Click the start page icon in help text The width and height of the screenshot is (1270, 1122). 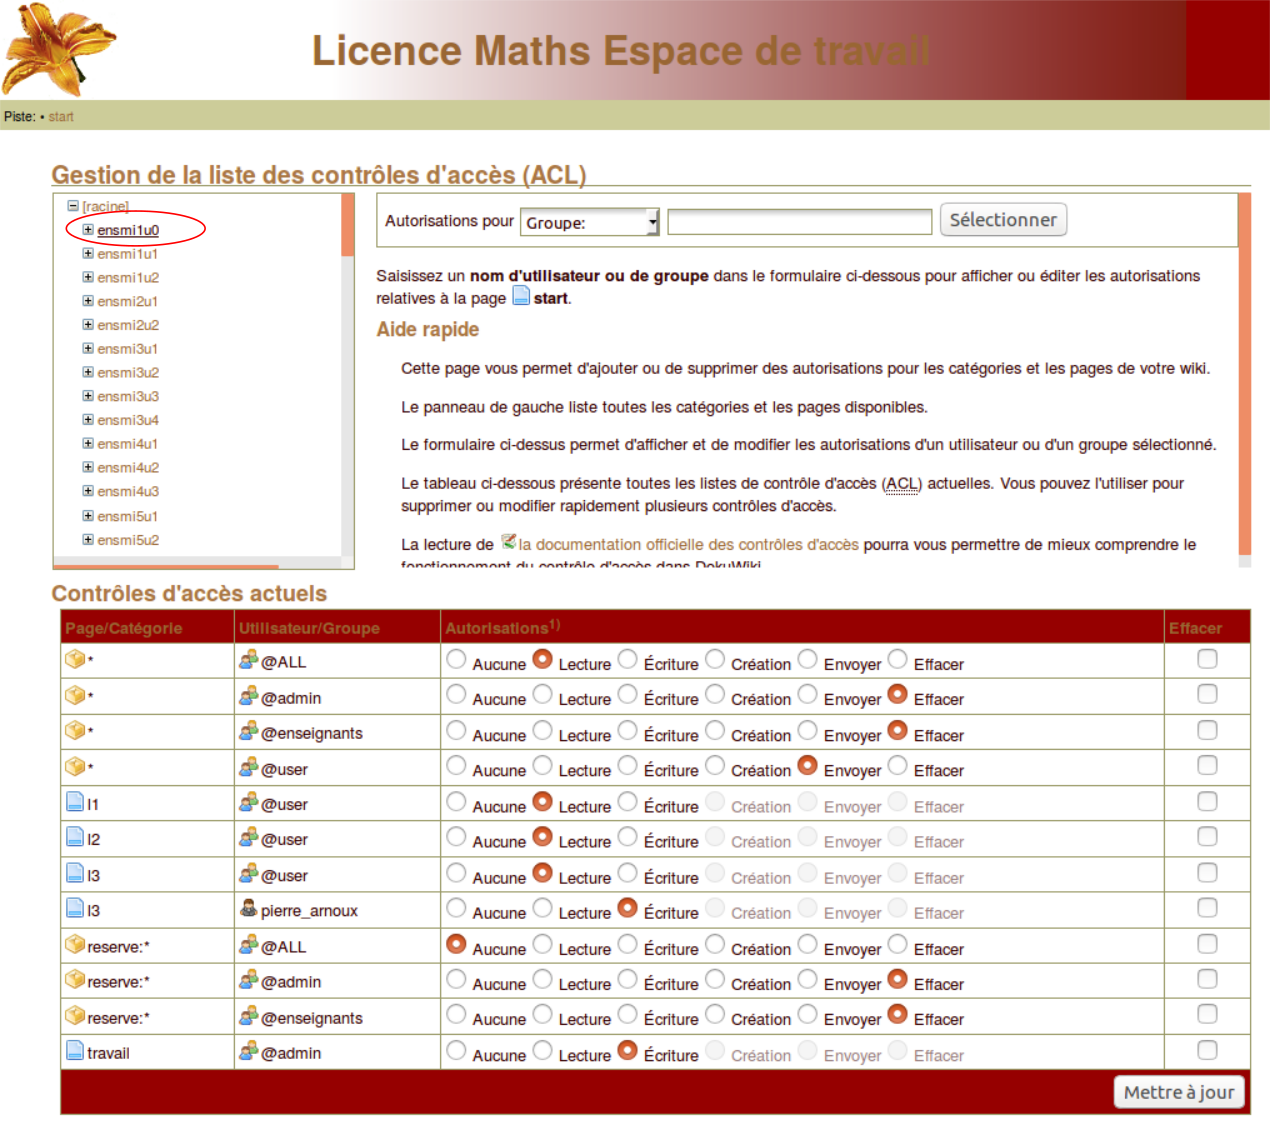[x=521, y=296]
